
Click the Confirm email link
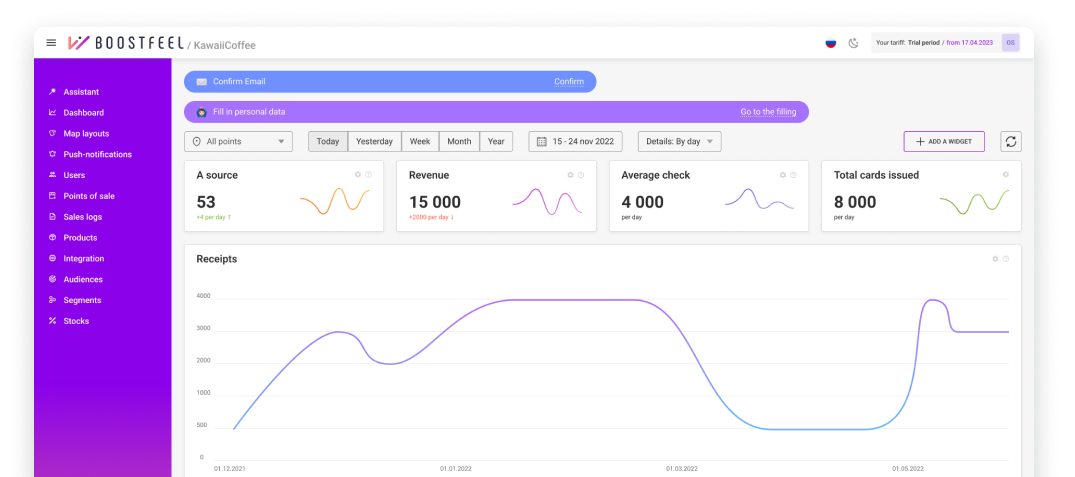pos(569,82)
